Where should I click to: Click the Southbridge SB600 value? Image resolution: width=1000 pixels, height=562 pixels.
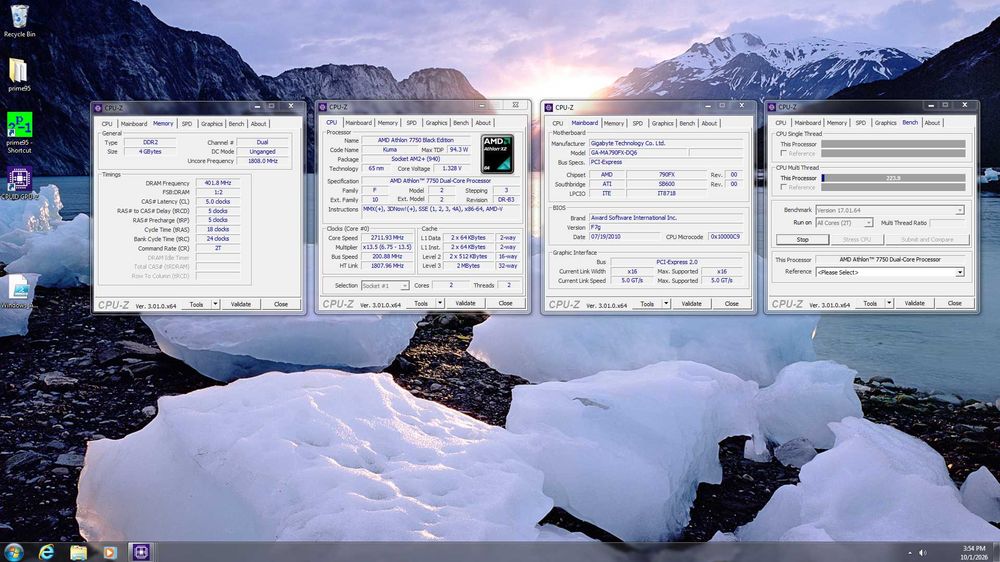coord(666,184)
